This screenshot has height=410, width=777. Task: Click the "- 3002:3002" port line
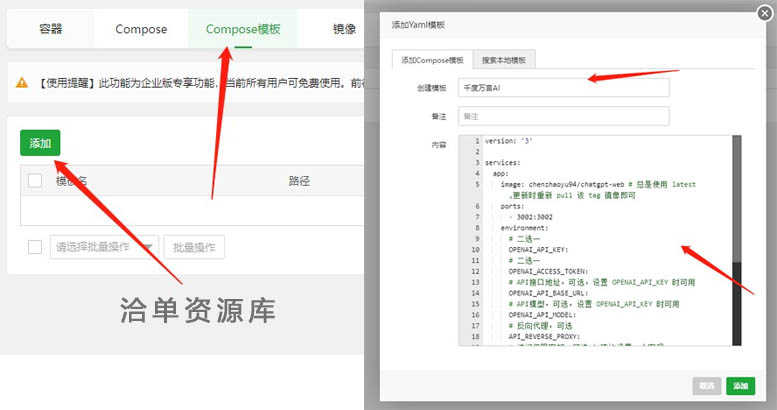click(530, 217)
